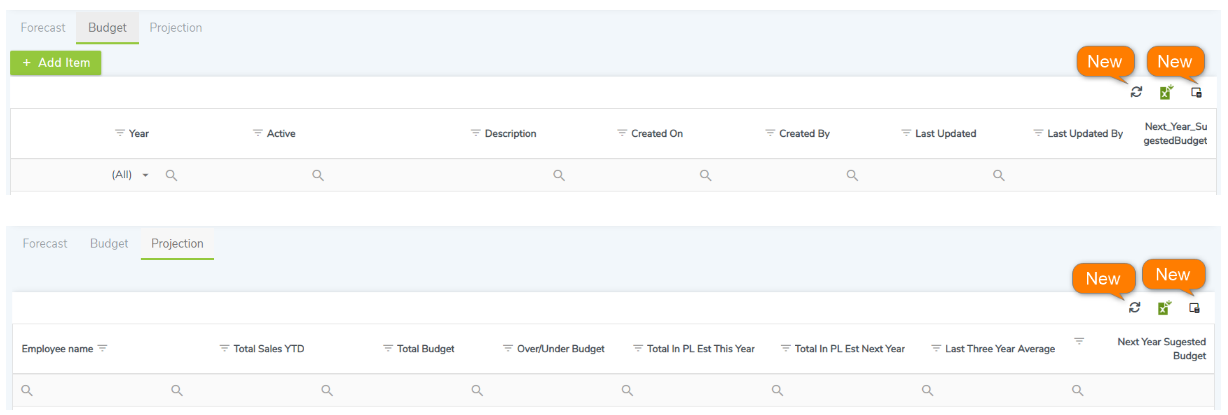Open the column chooser in the Budget grid

(1196, 92)
